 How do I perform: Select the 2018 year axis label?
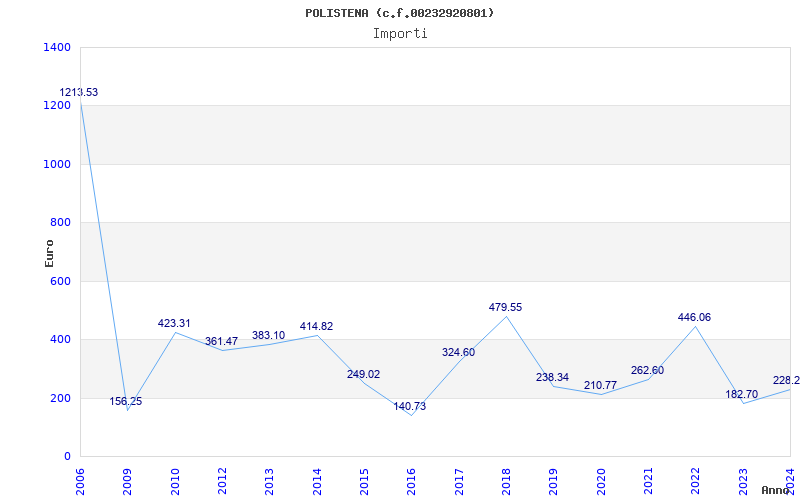click(x=506, y=481)
